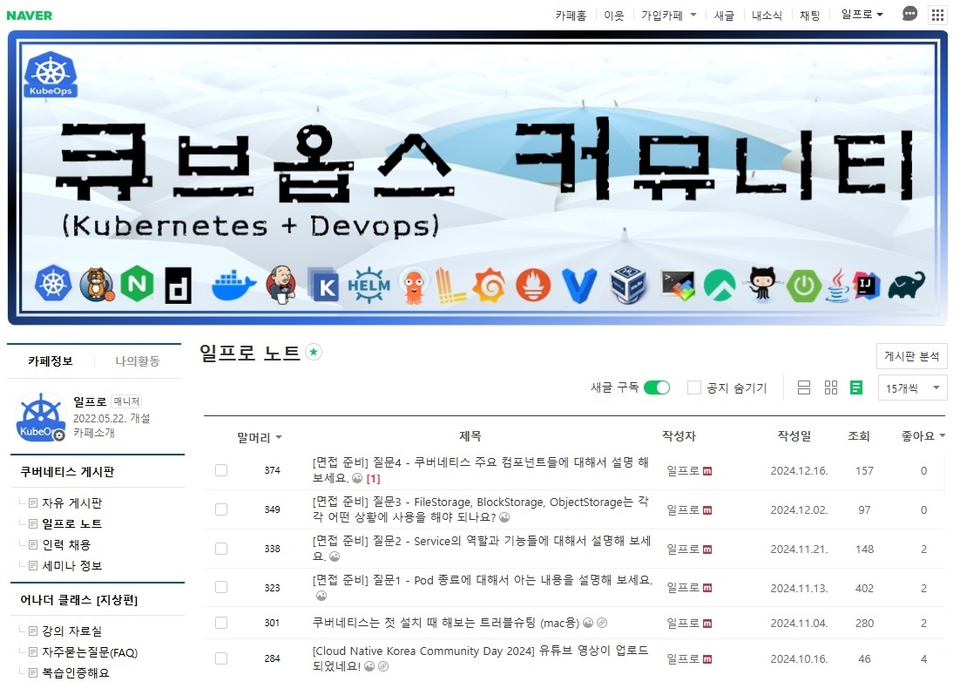
Task: Select checkbox for post 338
Action: pos(221,549)
